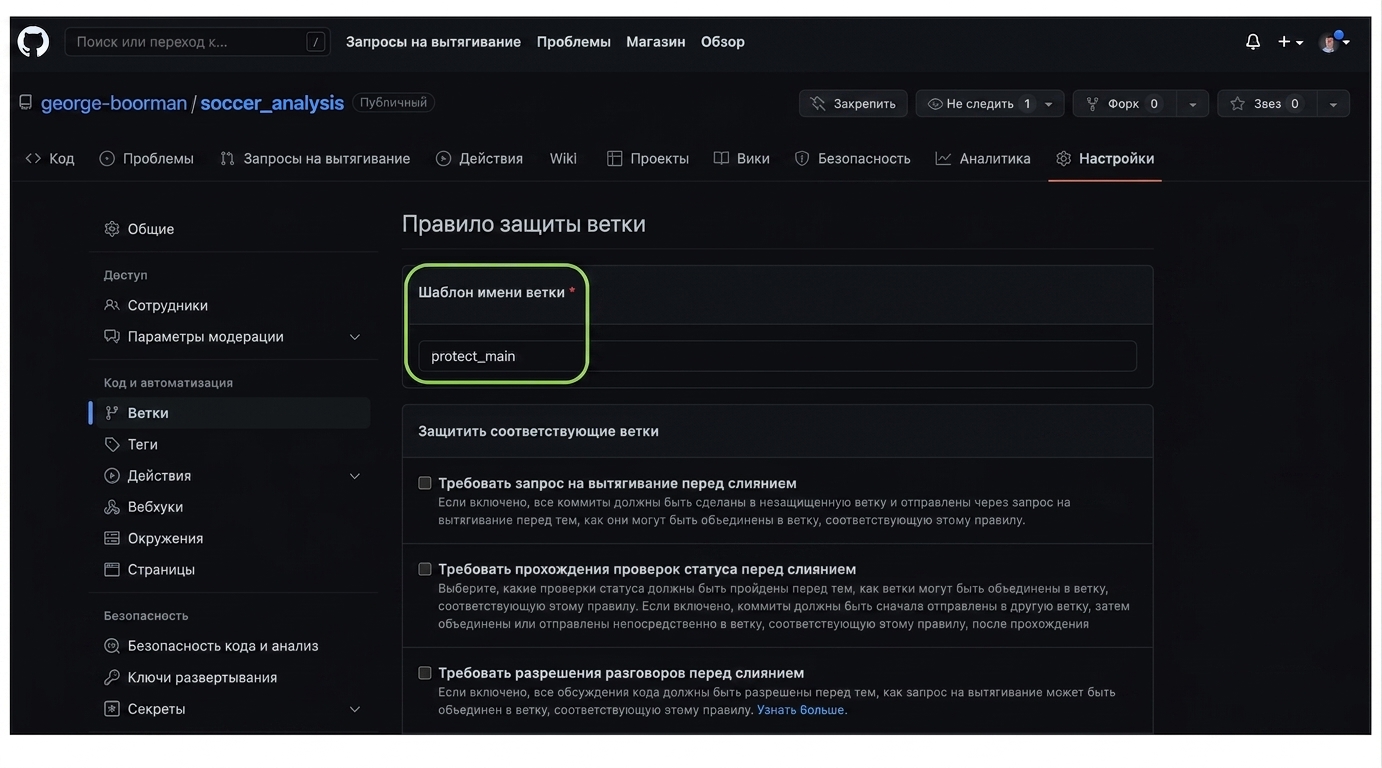
Task: Click the Звез star button
Action: [x=1267, y=104]
